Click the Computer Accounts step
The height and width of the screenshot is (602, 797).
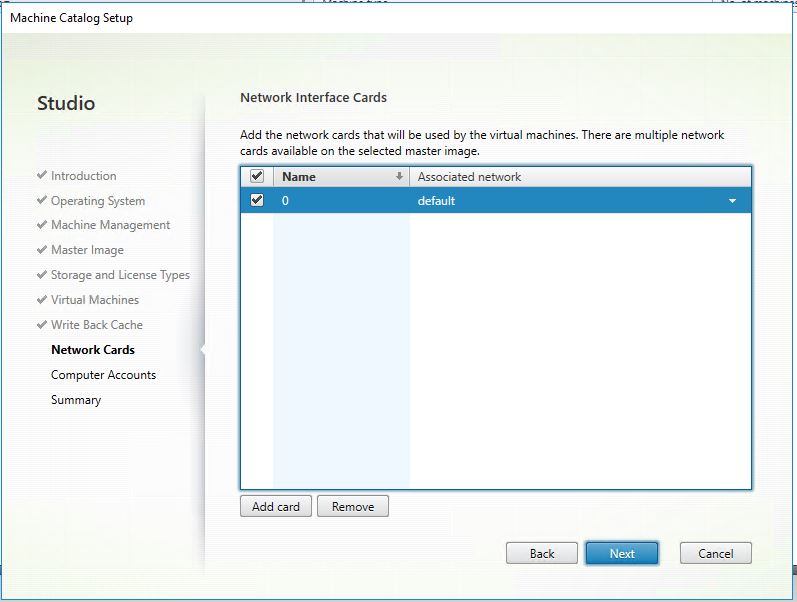pos(103,375)
